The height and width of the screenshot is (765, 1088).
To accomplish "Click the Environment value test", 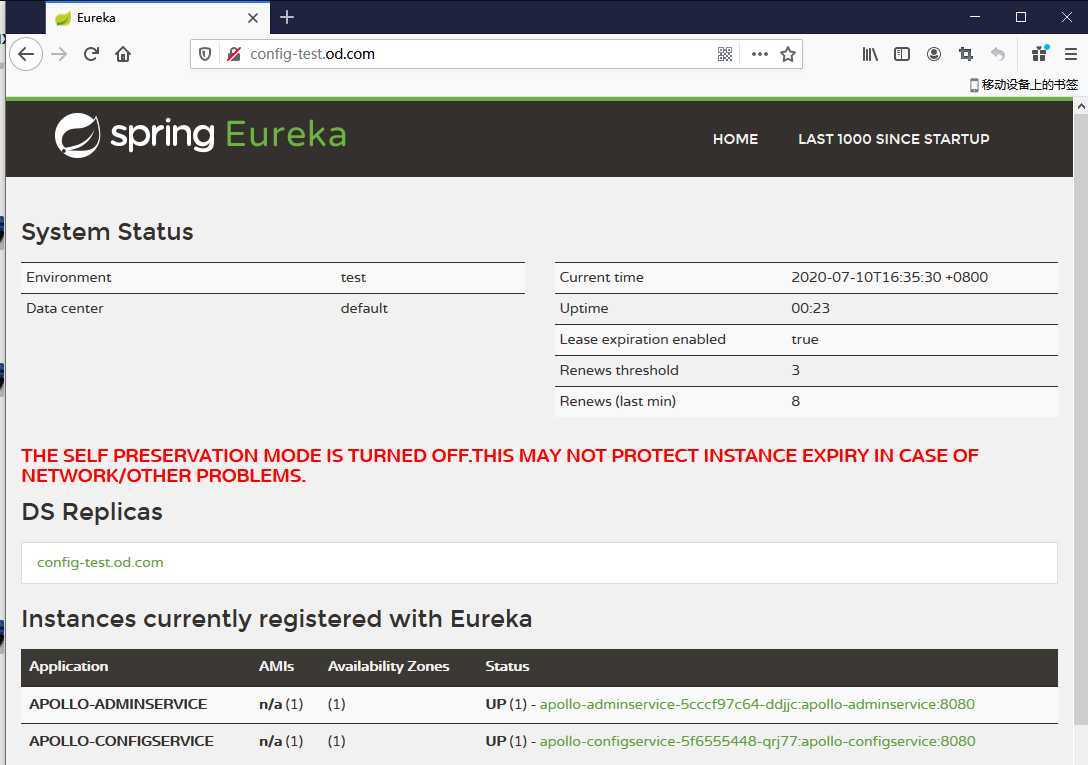I will (x=353, y=277).
